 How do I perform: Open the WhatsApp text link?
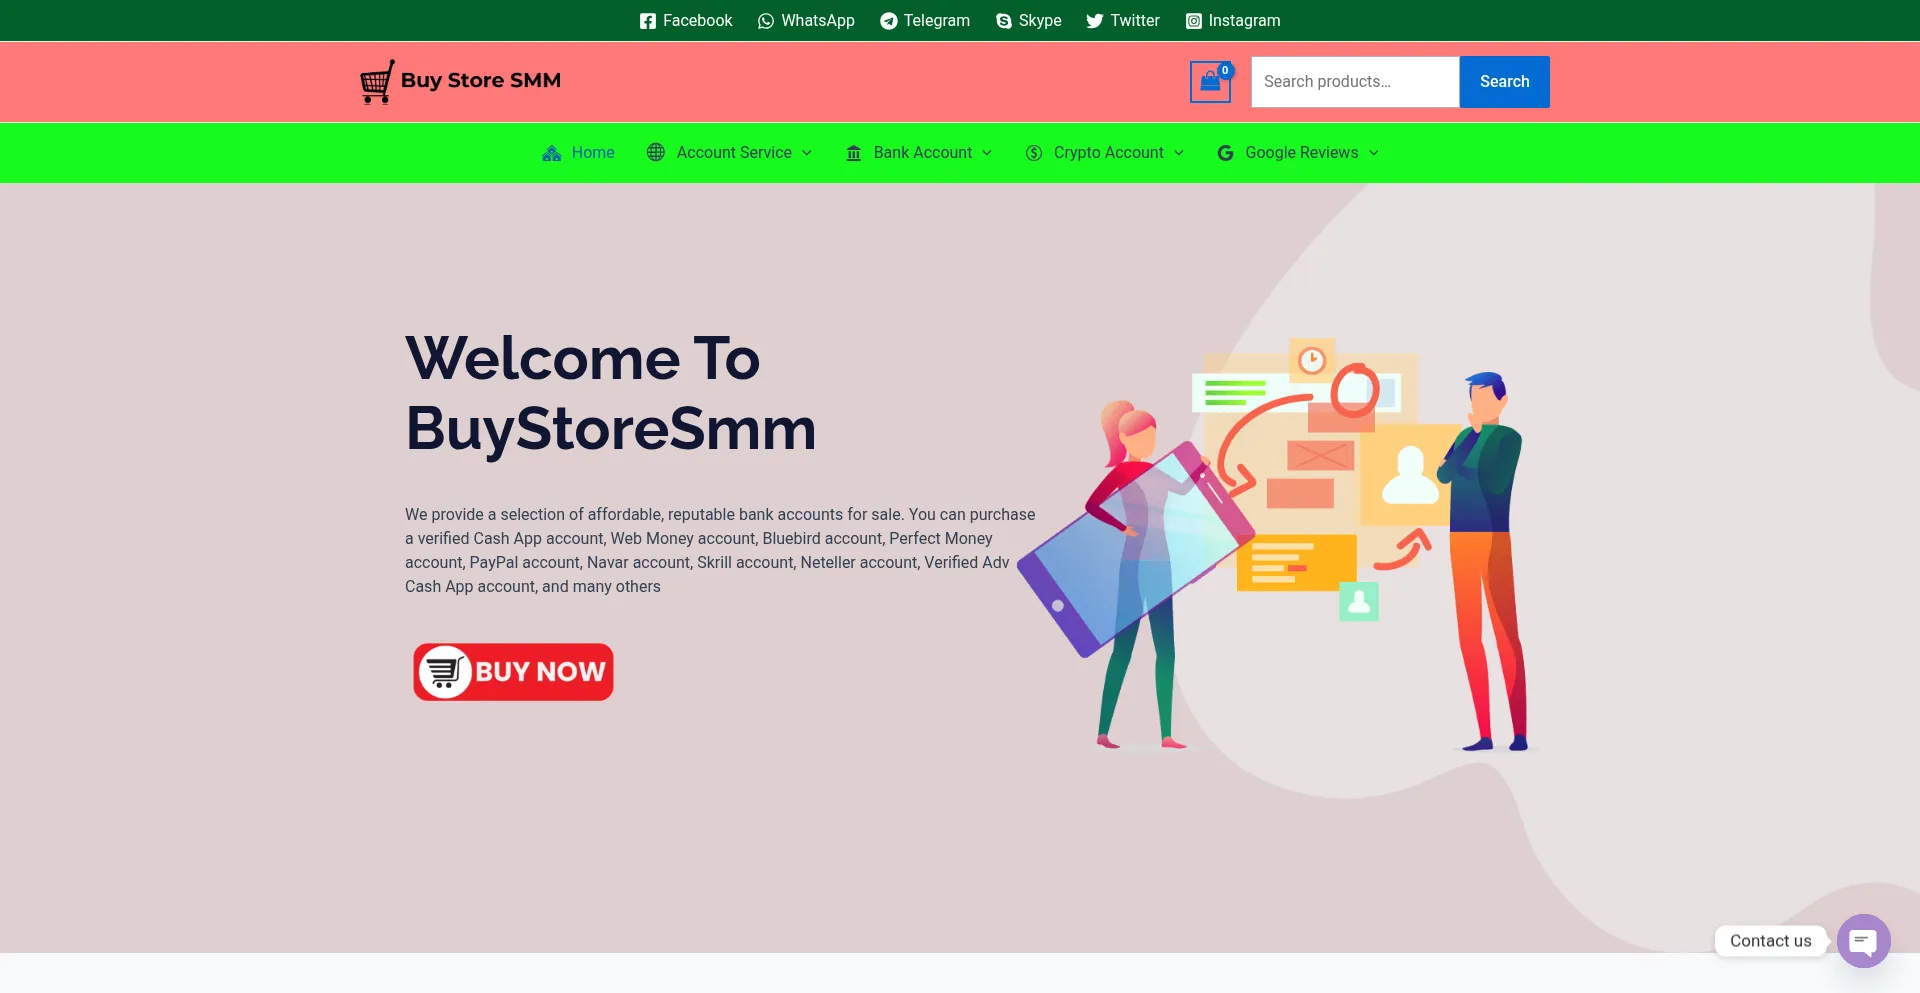(817, 21)
